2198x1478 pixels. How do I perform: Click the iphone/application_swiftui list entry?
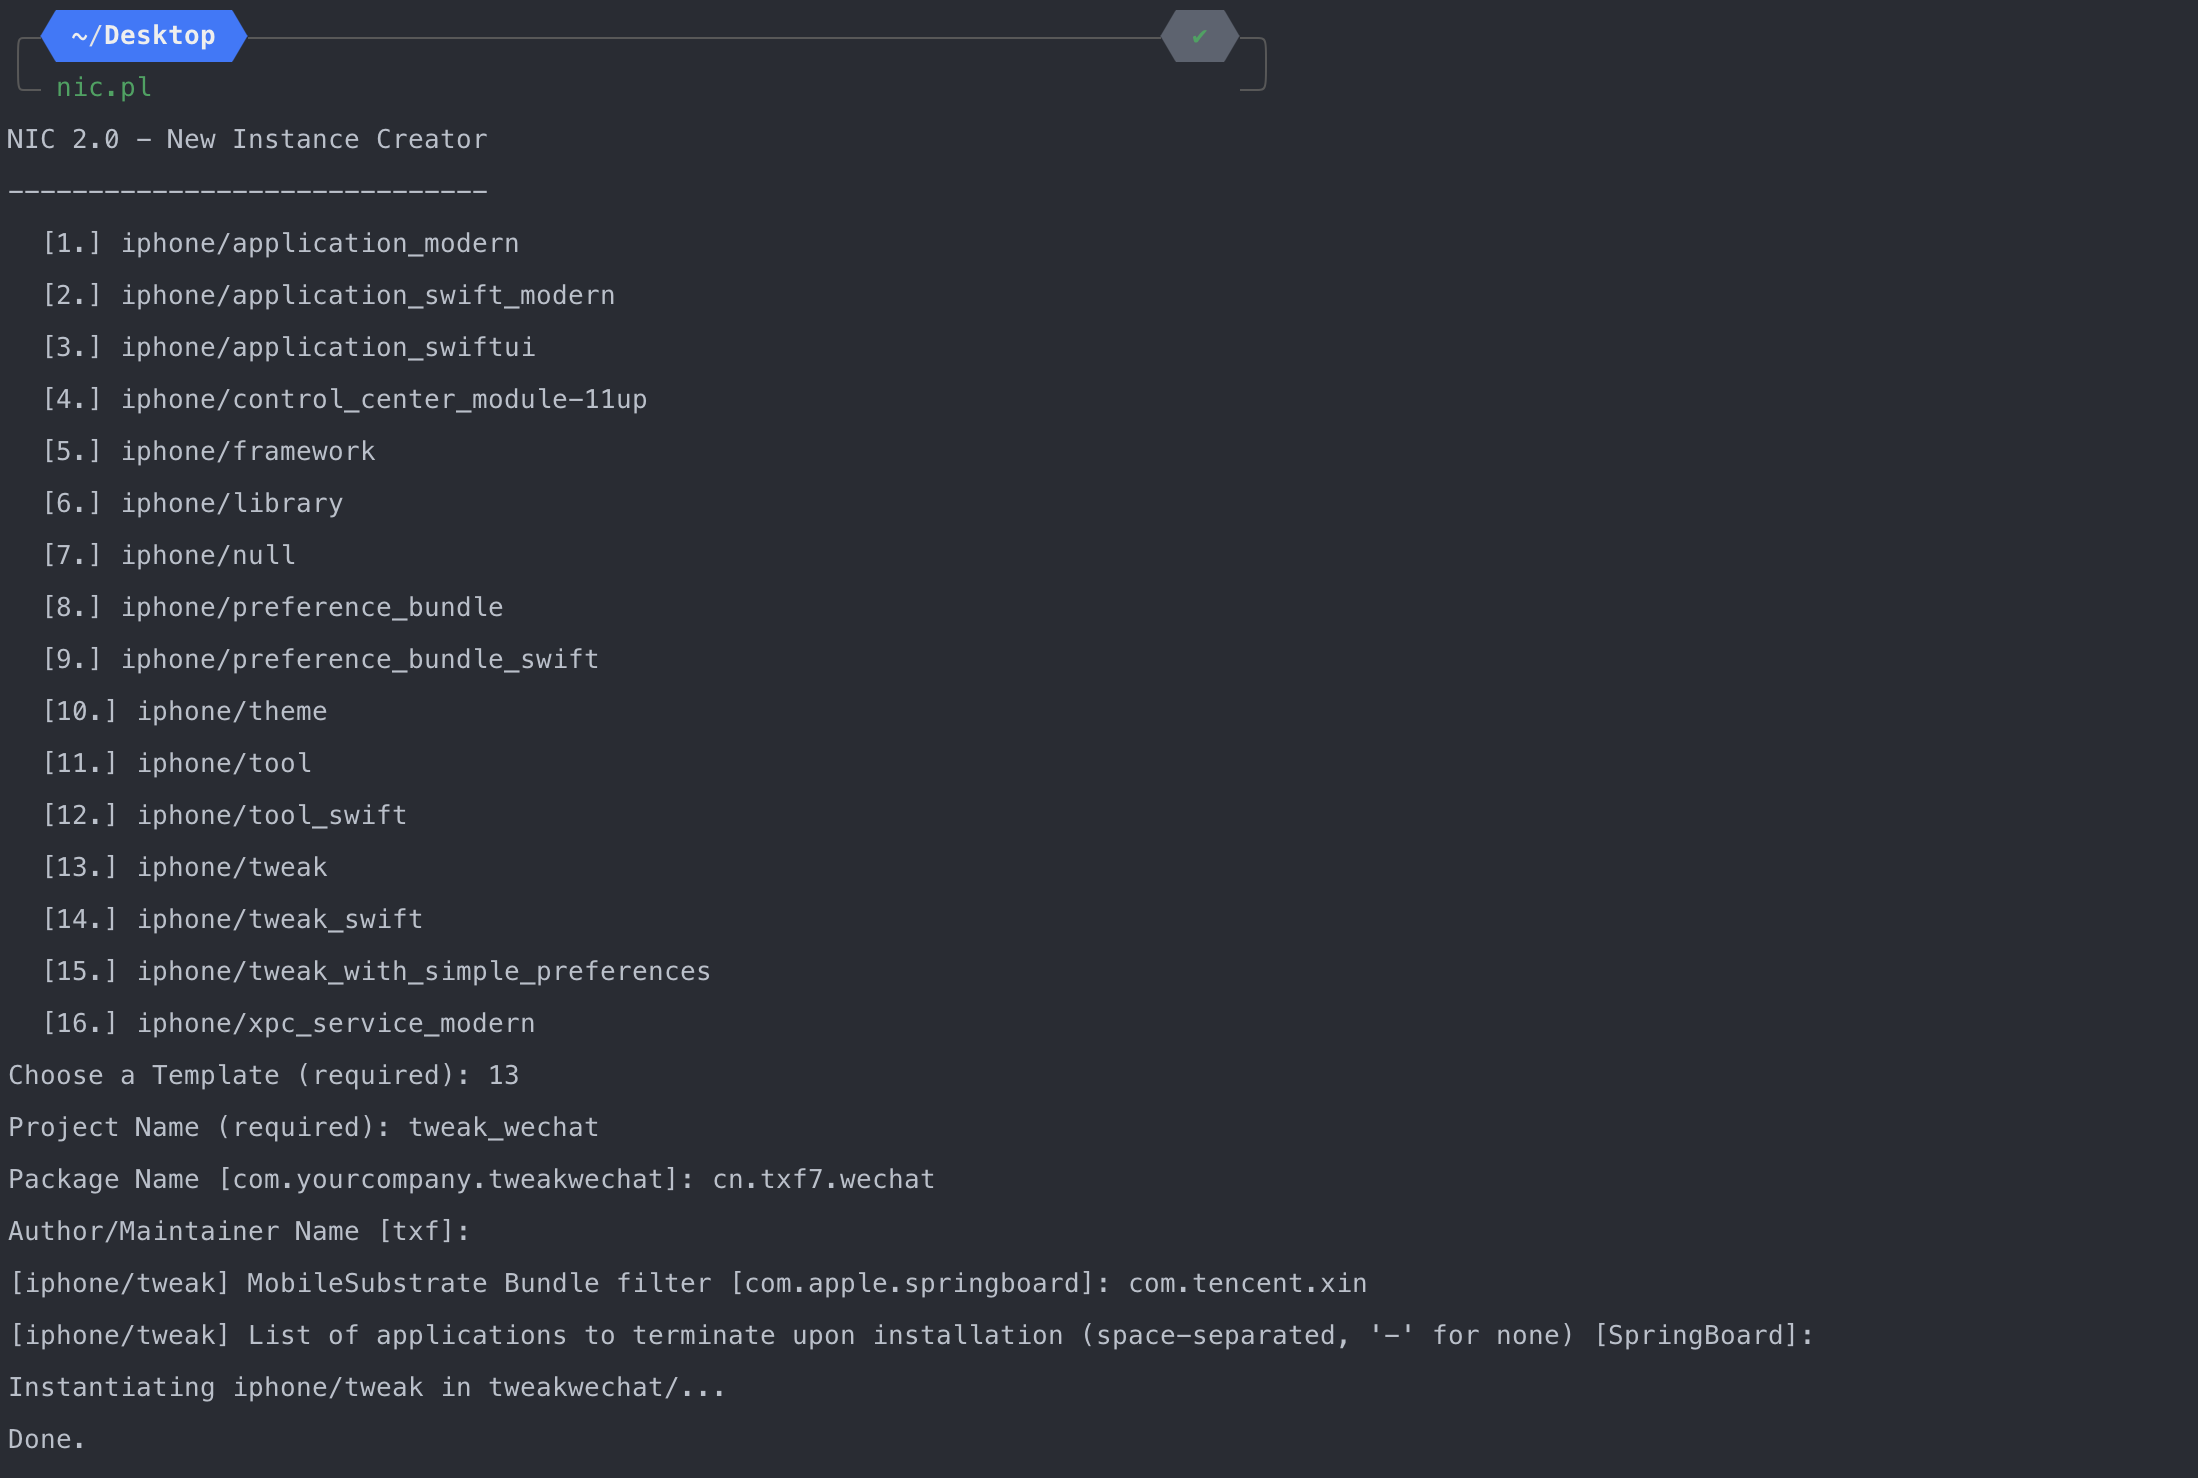(x=289, y=347)
